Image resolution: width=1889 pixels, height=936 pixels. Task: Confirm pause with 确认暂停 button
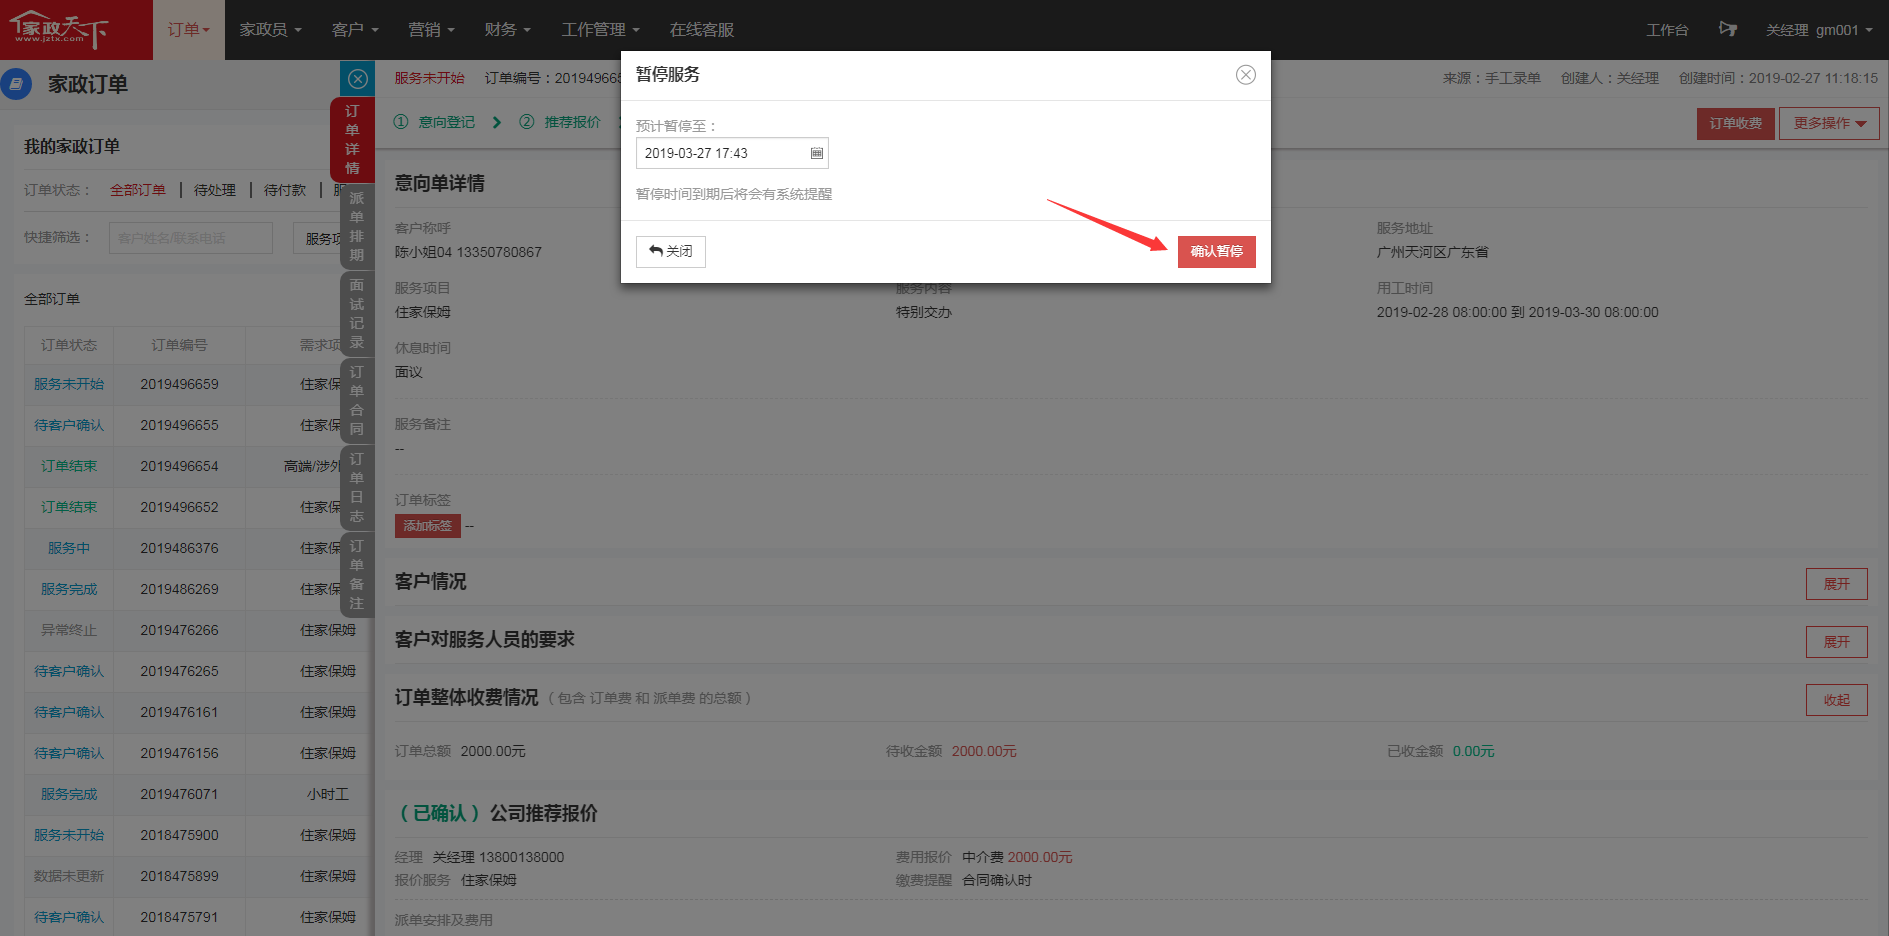[1216, 252]
